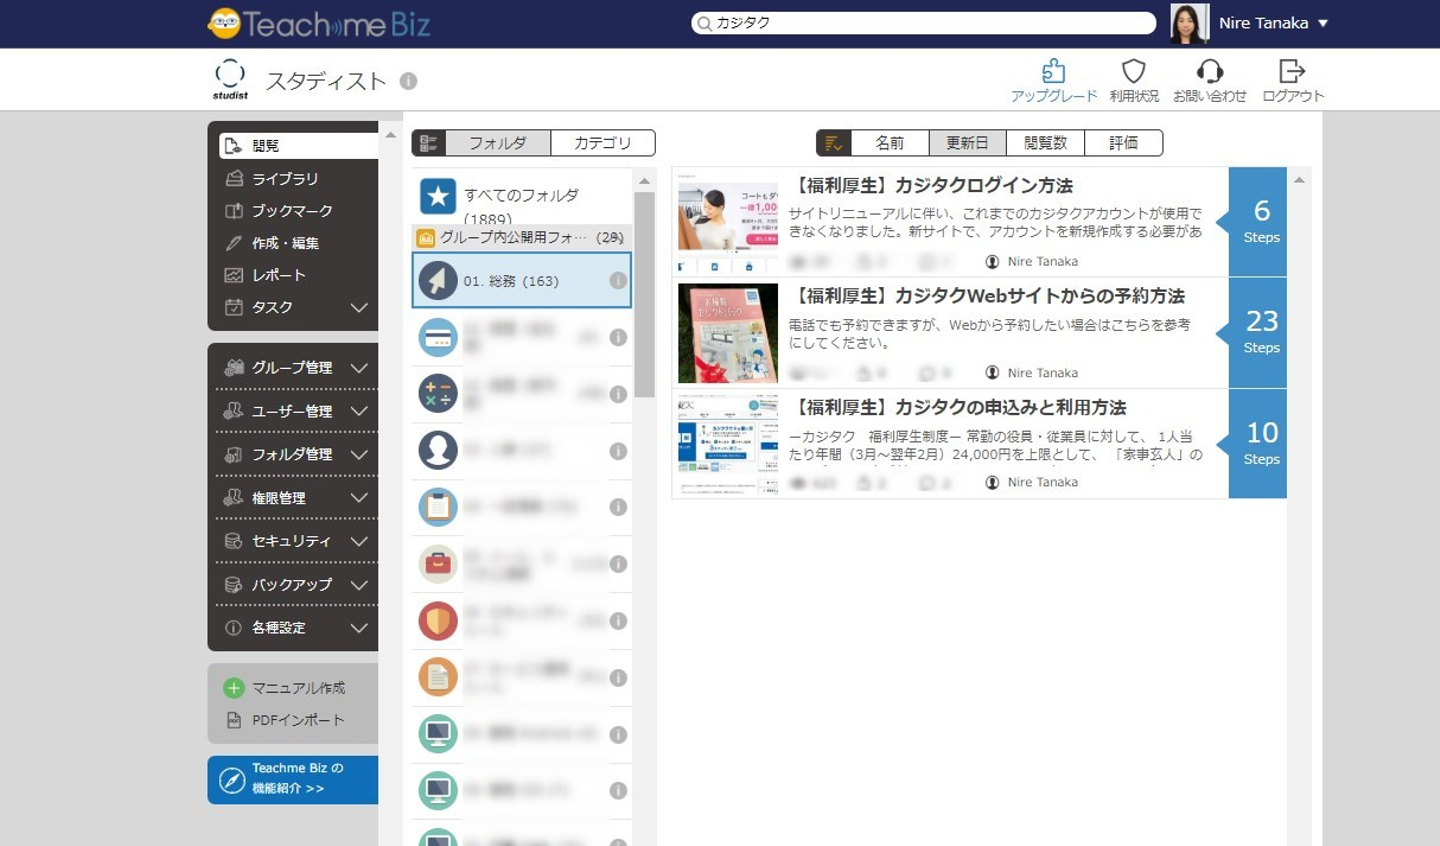Click the user avatar photo in the header
Screen dimensions: 1440x846
(x=1189, y=23)
